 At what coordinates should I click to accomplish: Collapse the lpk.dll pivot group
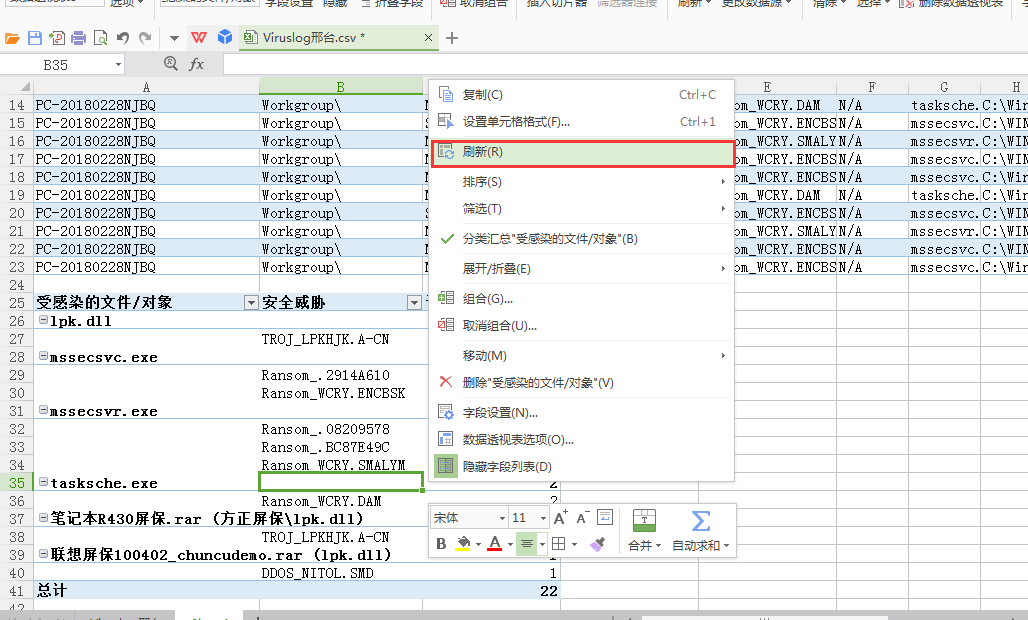point(43,320)
